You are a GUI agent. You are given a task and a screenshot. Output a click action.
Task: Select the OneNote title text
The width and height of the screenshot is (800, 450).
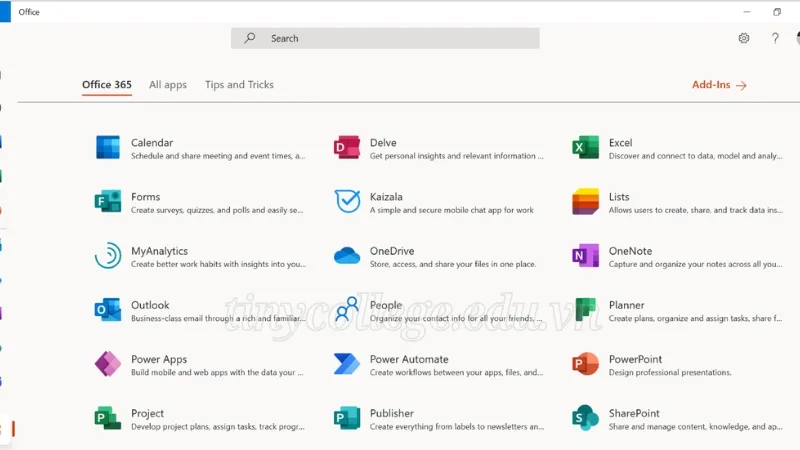(x=630, y=251)
